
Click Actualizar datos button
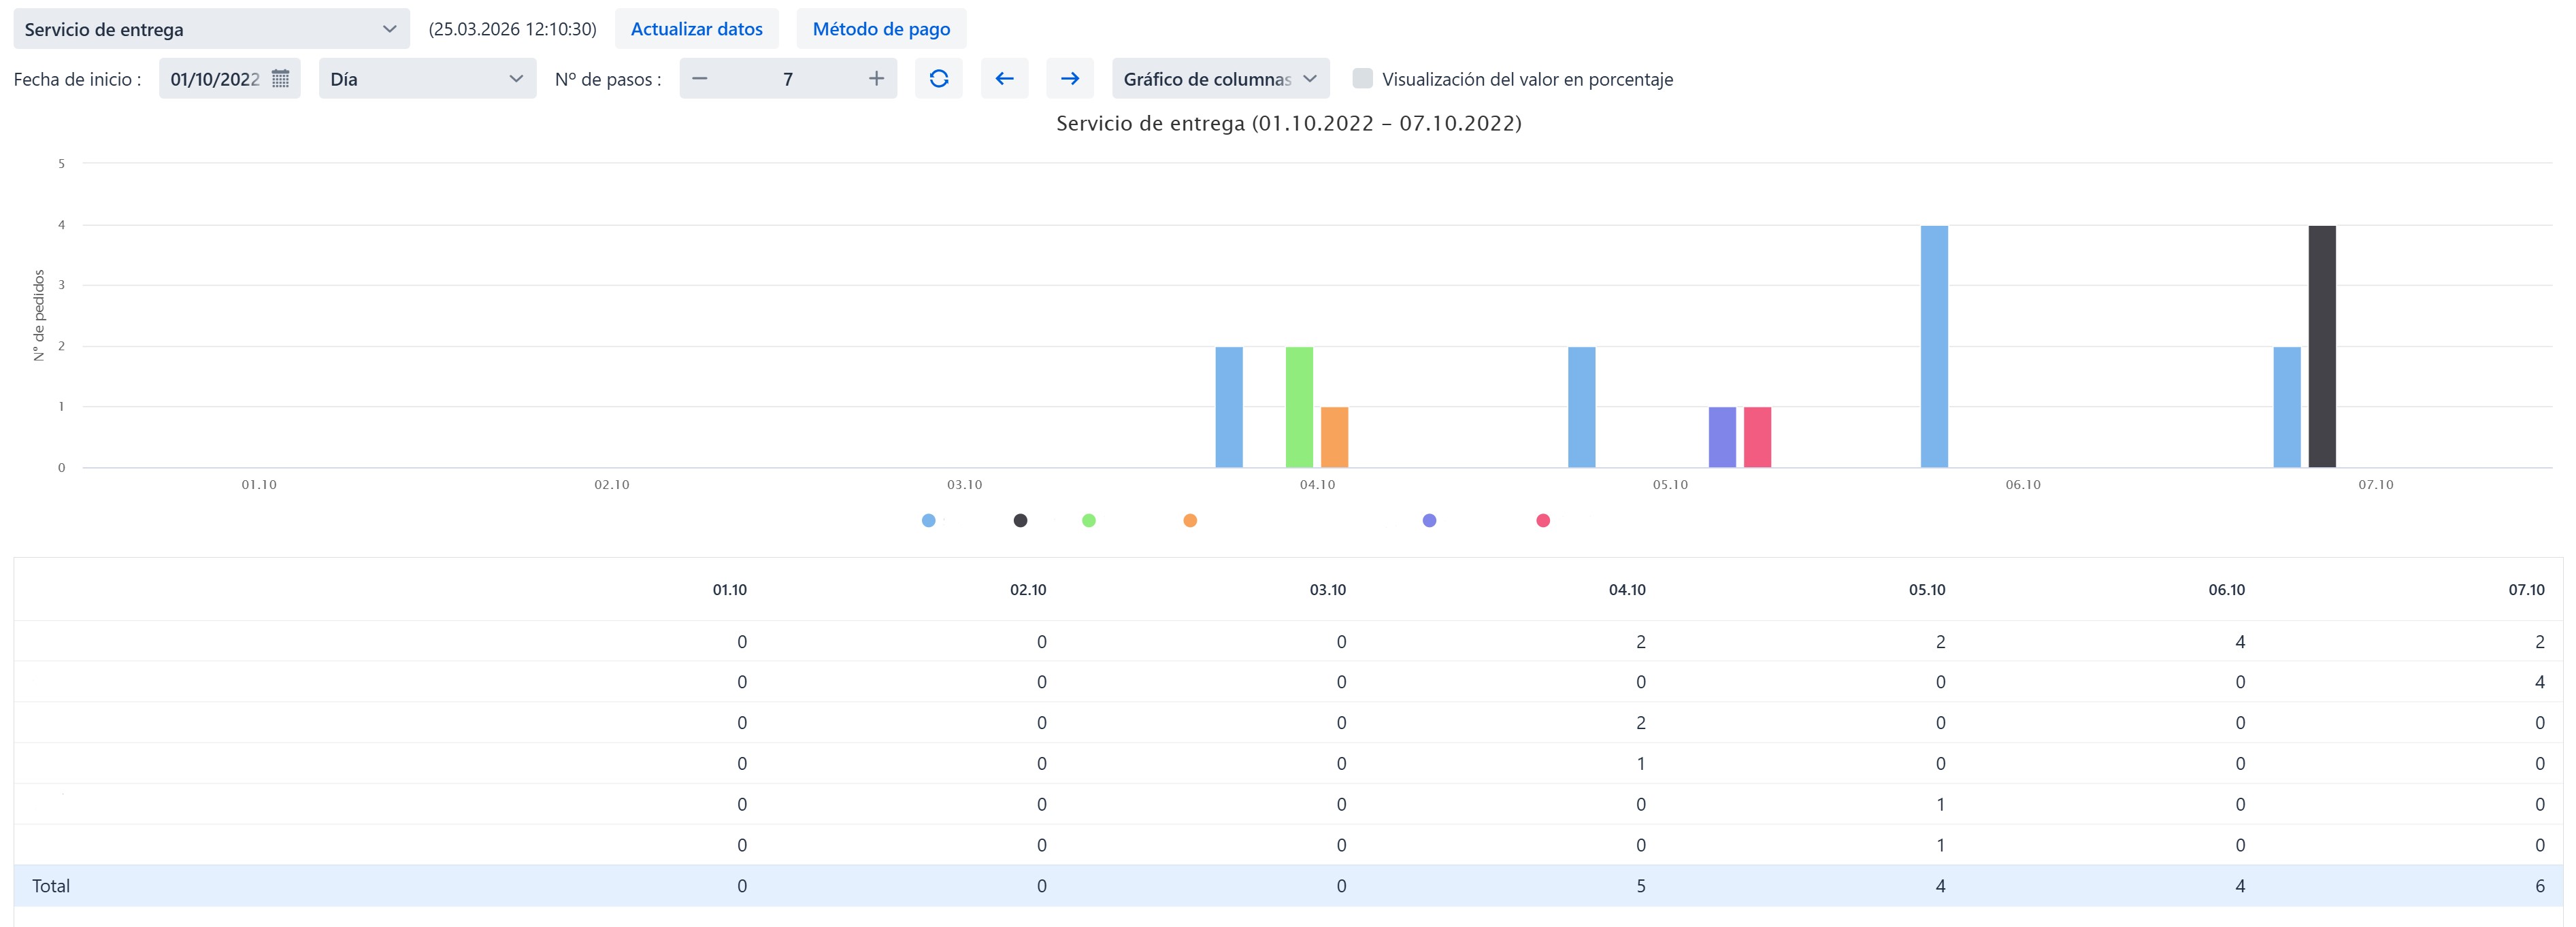click(696, 29)
